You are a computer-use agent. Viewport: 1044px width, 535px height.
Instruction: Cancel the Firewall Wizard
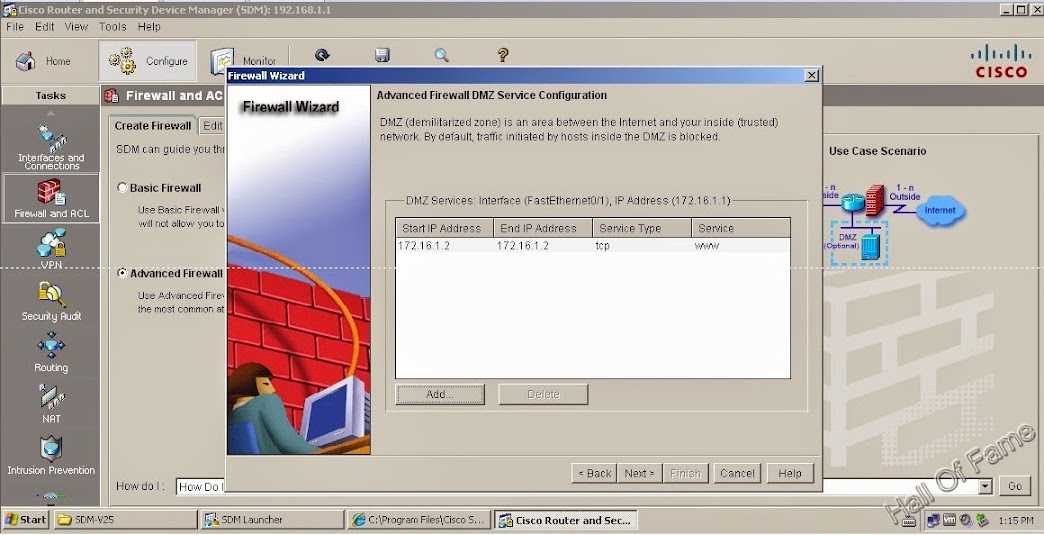pyautogui.click(x=737, y=473)
